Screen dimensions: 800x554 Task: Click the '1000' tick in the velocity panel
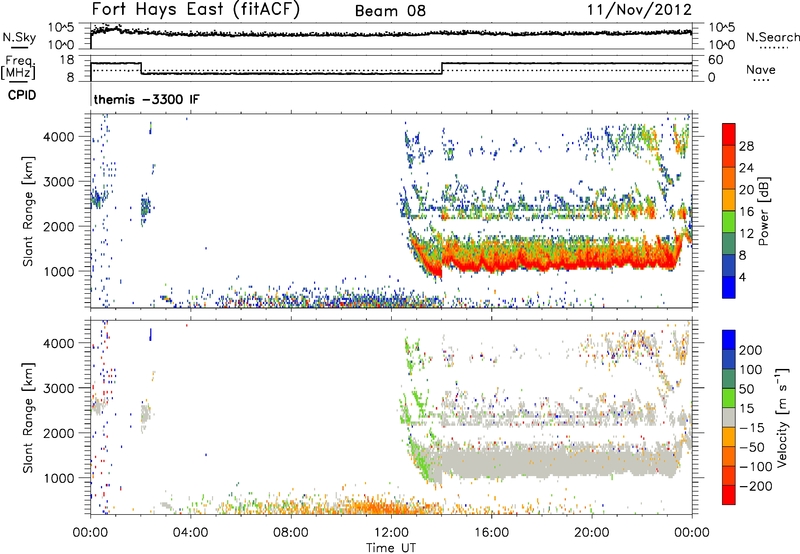[x=59, y=478]
